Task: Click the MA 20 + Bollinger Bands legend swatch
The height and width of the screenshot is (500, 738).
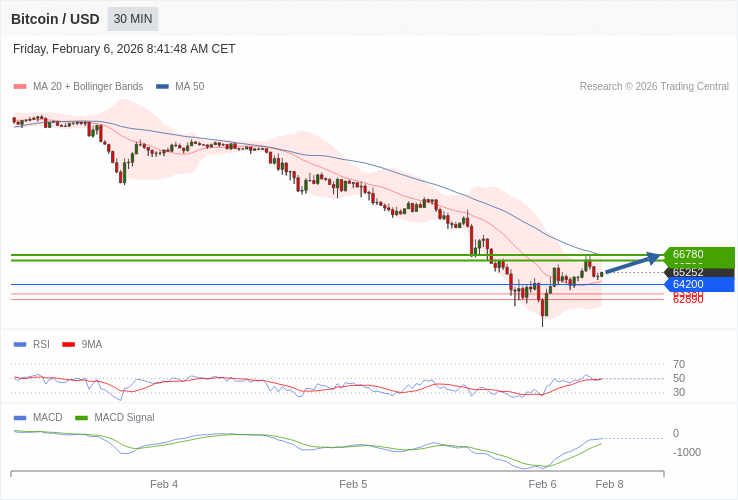Action: tap(20, 87)
